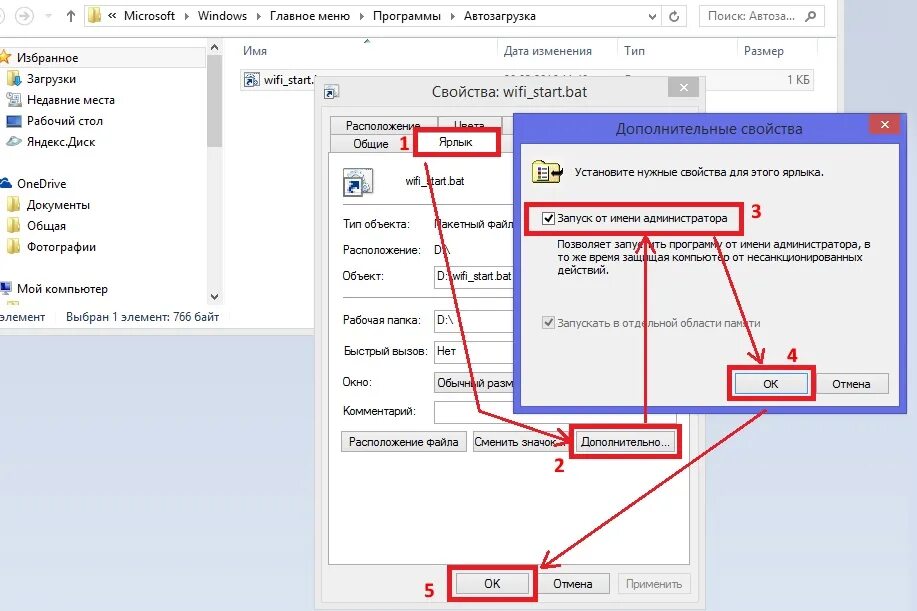Expand the Windows breadcrumb arrow
917x611 pixels.
tap(258, 16)
